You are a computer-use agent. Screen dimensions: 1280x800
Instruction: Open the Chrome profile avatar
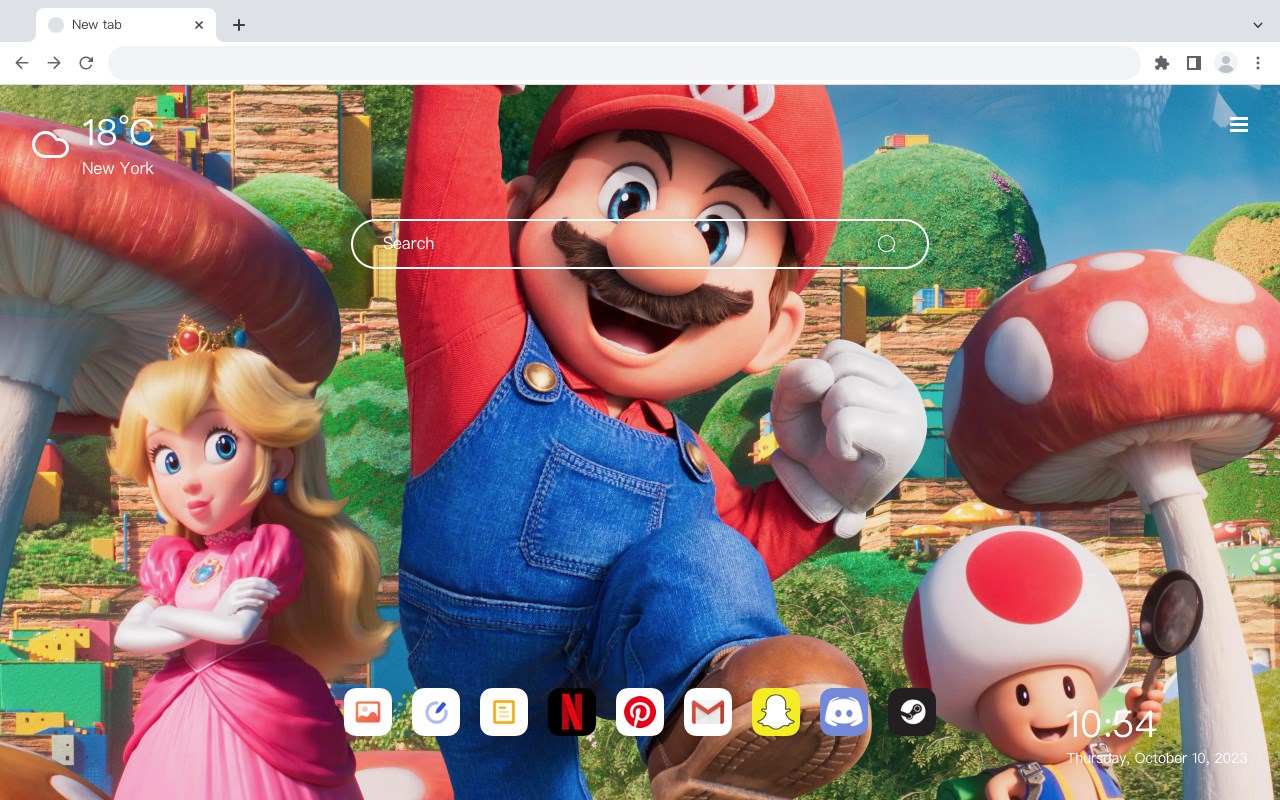(1226, 63)
